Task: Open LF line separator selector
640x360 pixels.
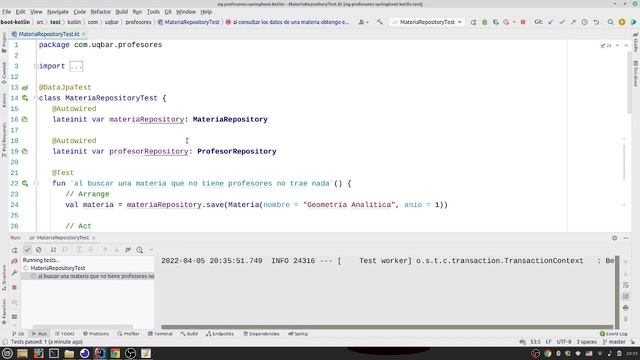Action: (x=549, y=342)
